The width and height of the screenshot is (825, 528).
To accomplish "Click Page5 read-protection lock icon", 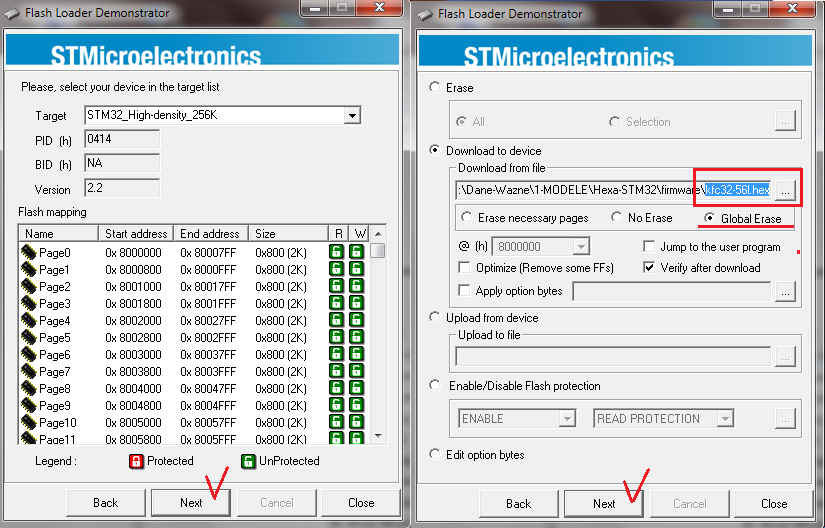I will pos(337,338).
